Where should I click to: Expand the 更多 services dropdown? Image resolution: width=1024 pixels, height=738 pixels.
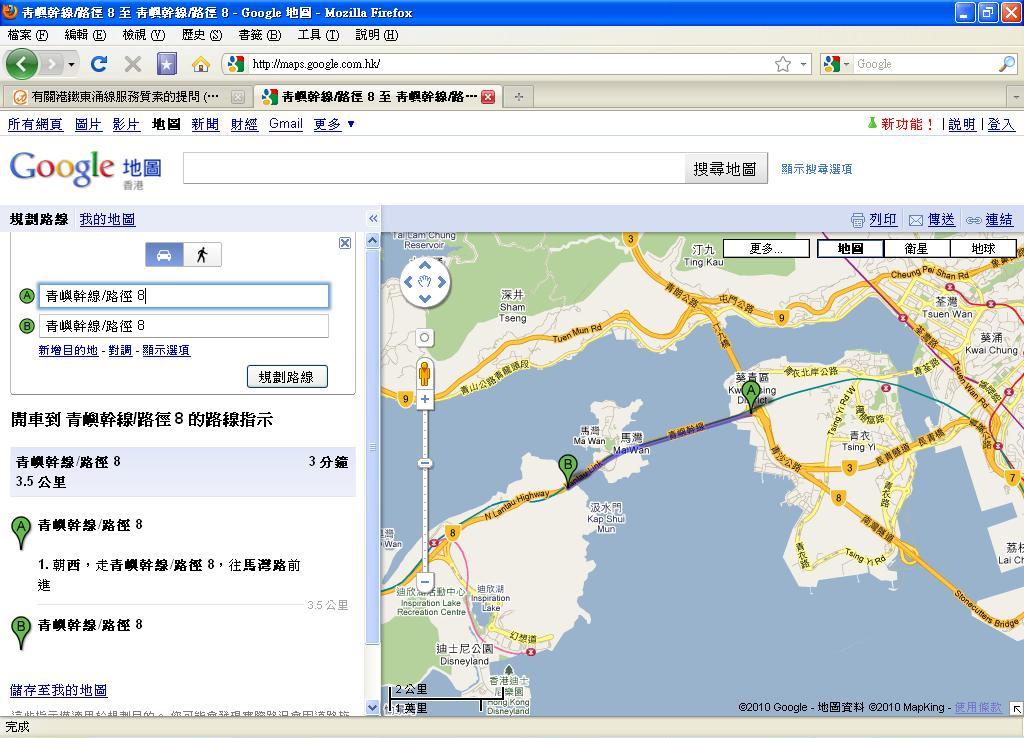pos(334,124)
